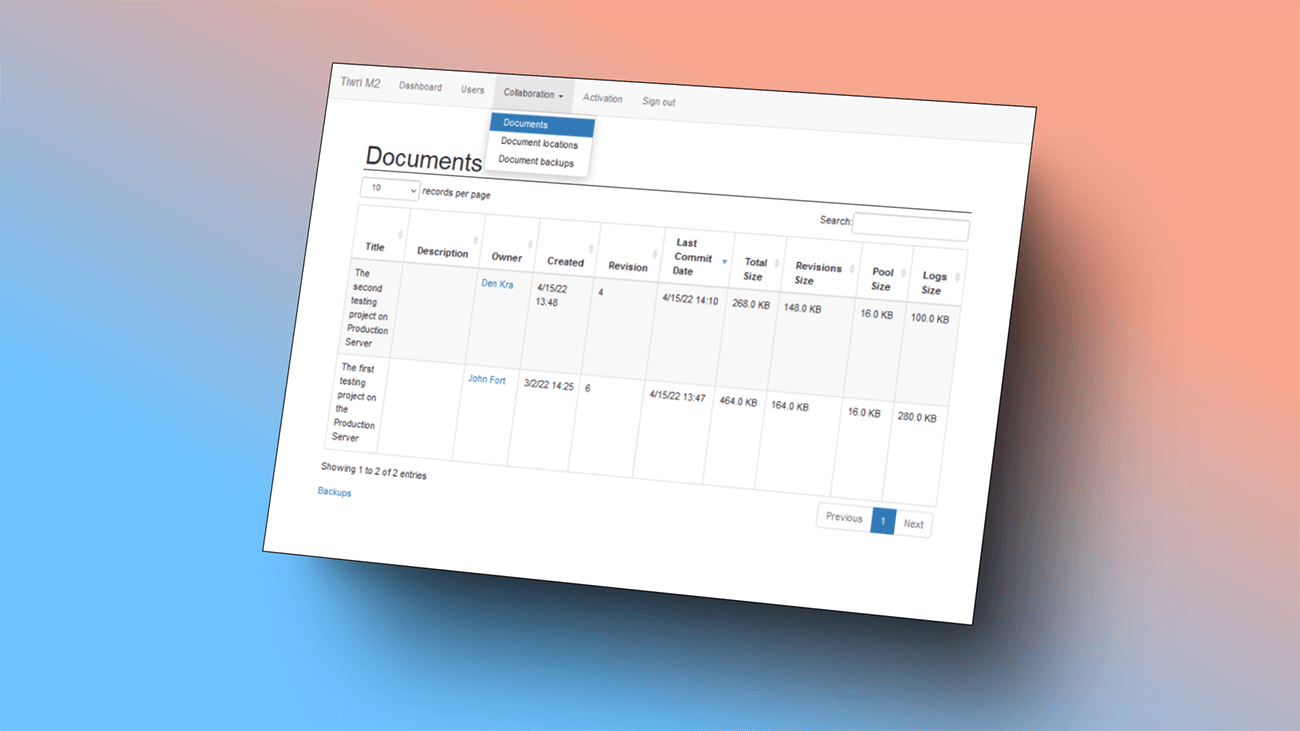Open Document backups menu entry
Image resolution: width=1300 pixels, height=731 pixels.
click(536, 162)
